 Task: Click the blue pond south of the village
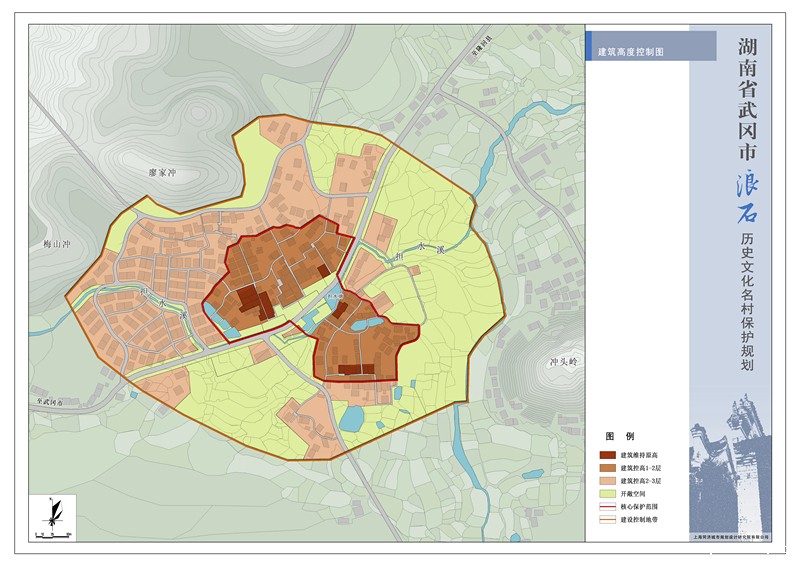(352, 418)
